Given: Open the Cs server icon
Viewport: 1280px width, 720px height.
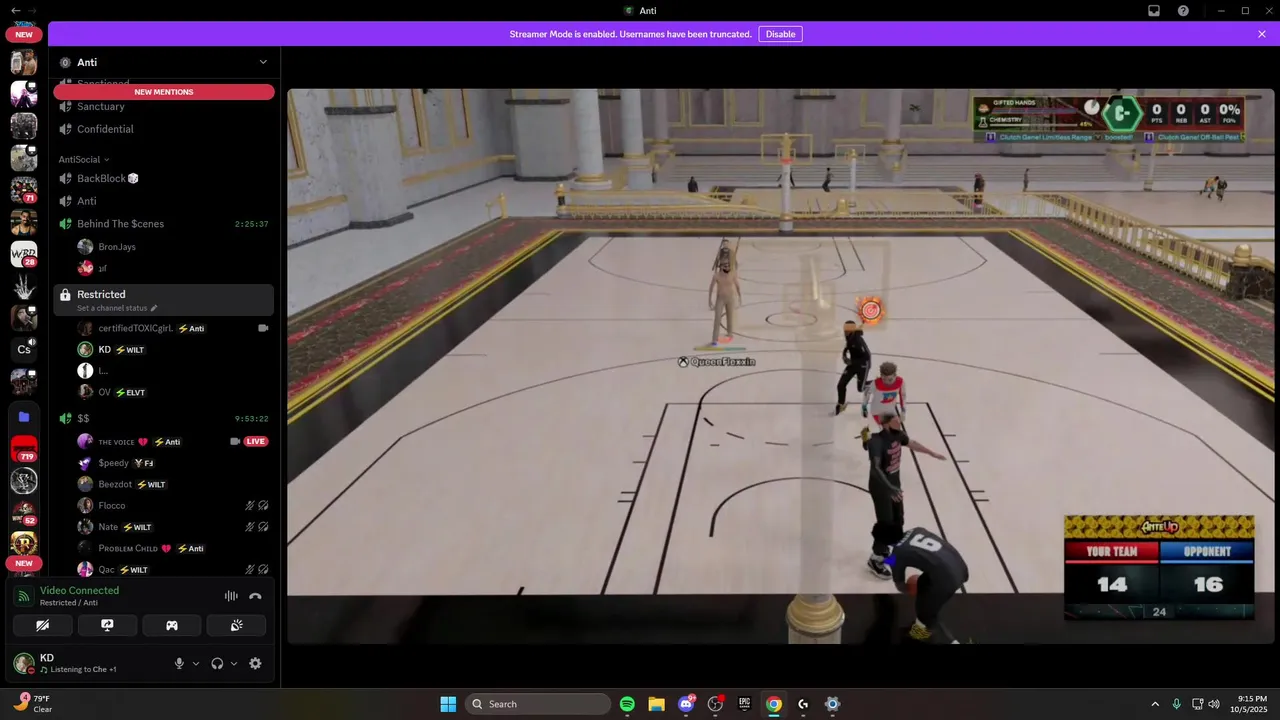Looking at the screenshot, I should pos(24,349).
